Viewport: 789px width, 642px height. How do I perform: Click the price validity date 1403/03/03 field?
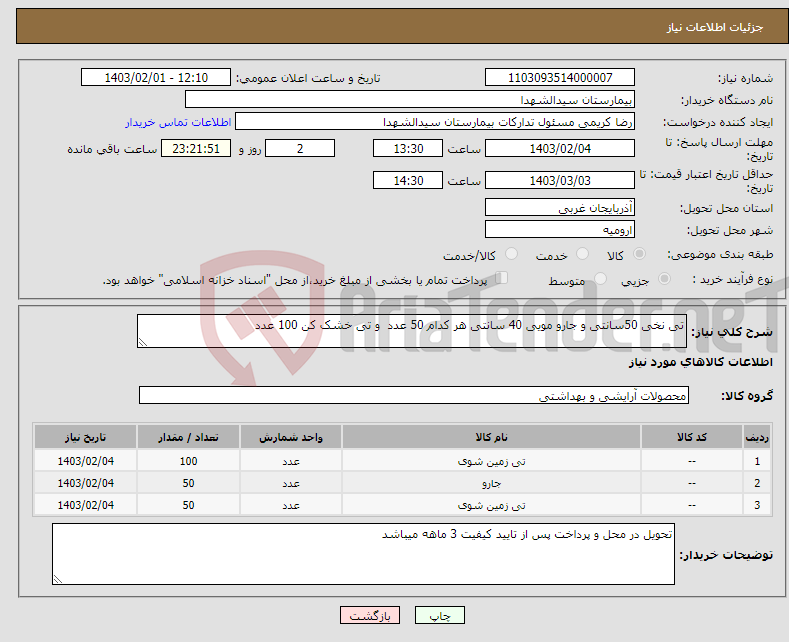click(560, 180)
